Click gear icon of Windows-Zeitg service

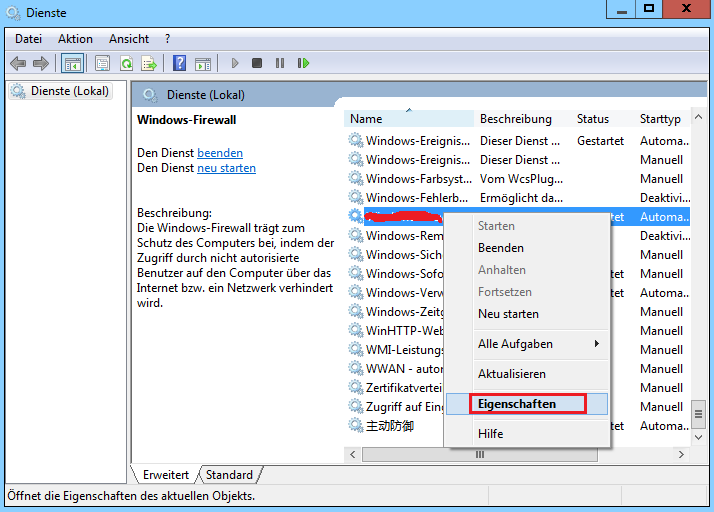[356, 312]
